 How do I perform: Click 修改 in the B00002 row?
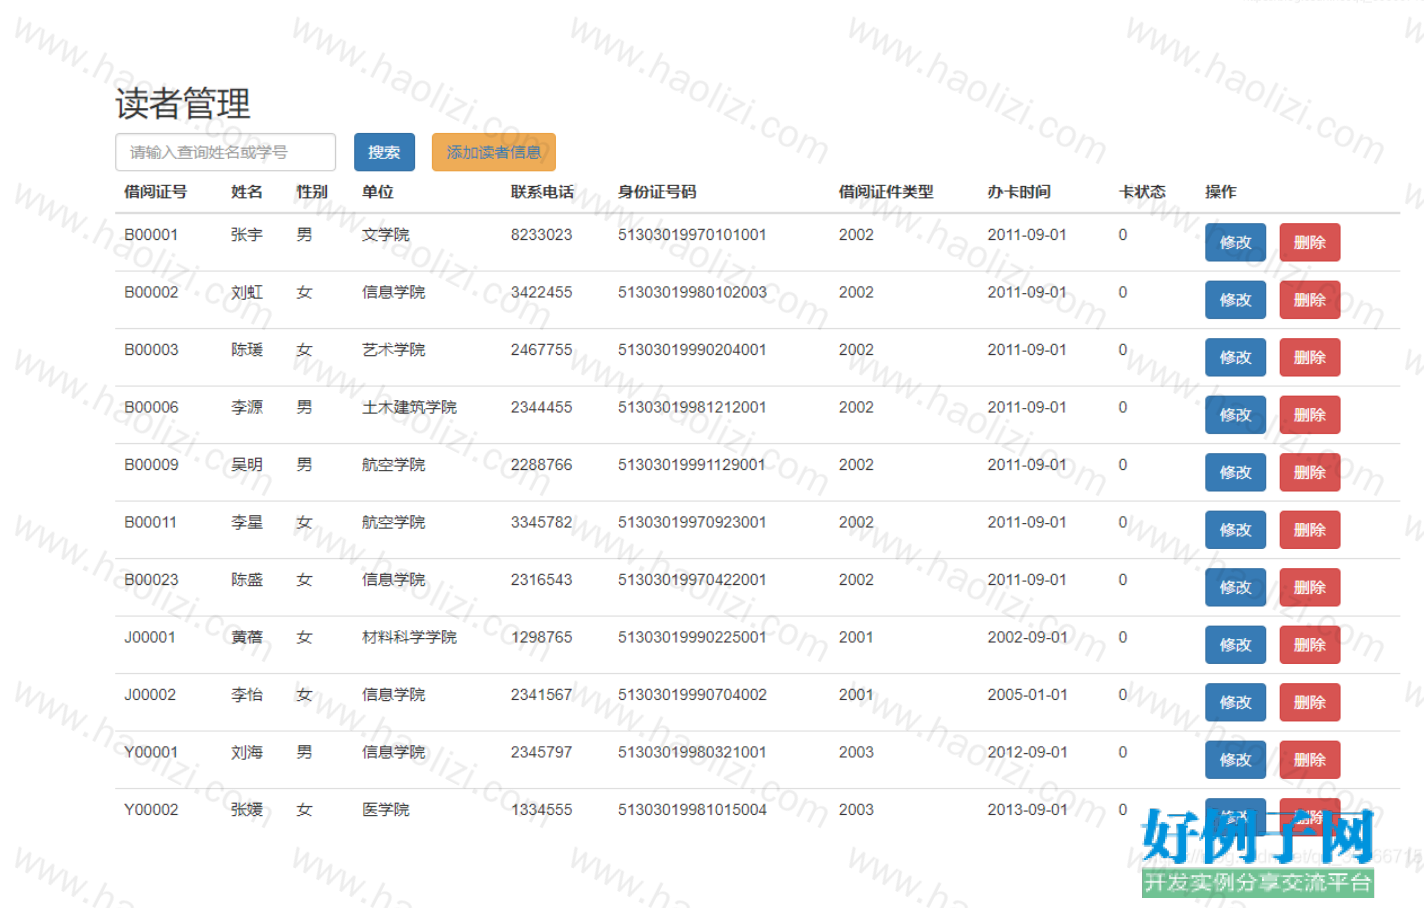[1235, 300]
